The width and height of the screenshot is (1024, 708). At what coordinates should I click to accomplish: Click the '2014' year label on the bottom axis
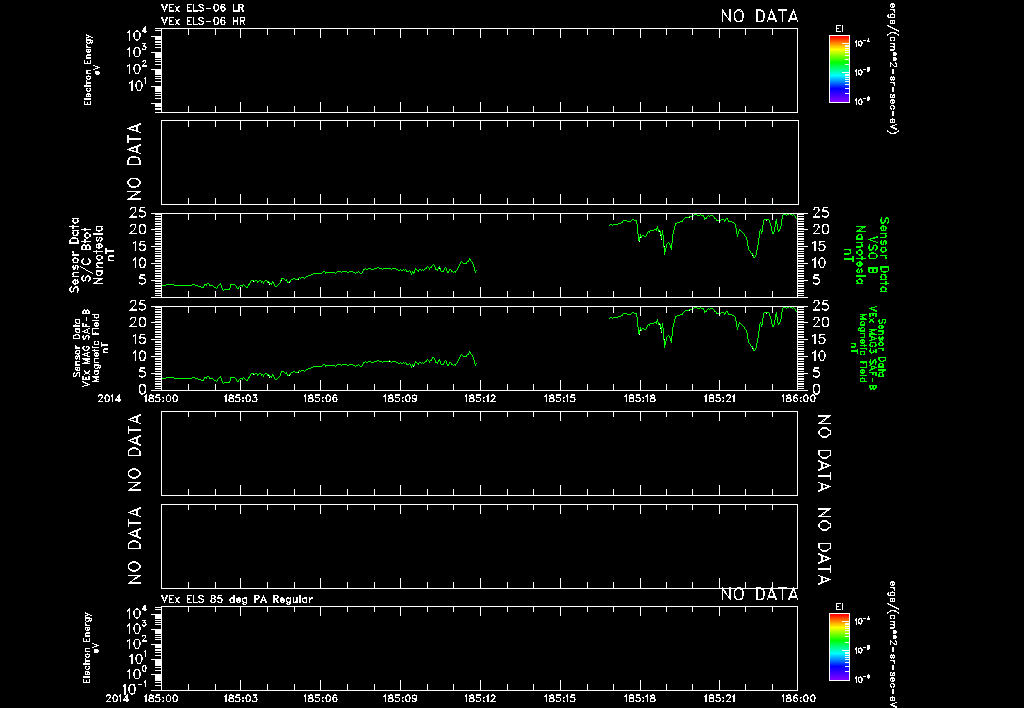(x=118, y=698)
